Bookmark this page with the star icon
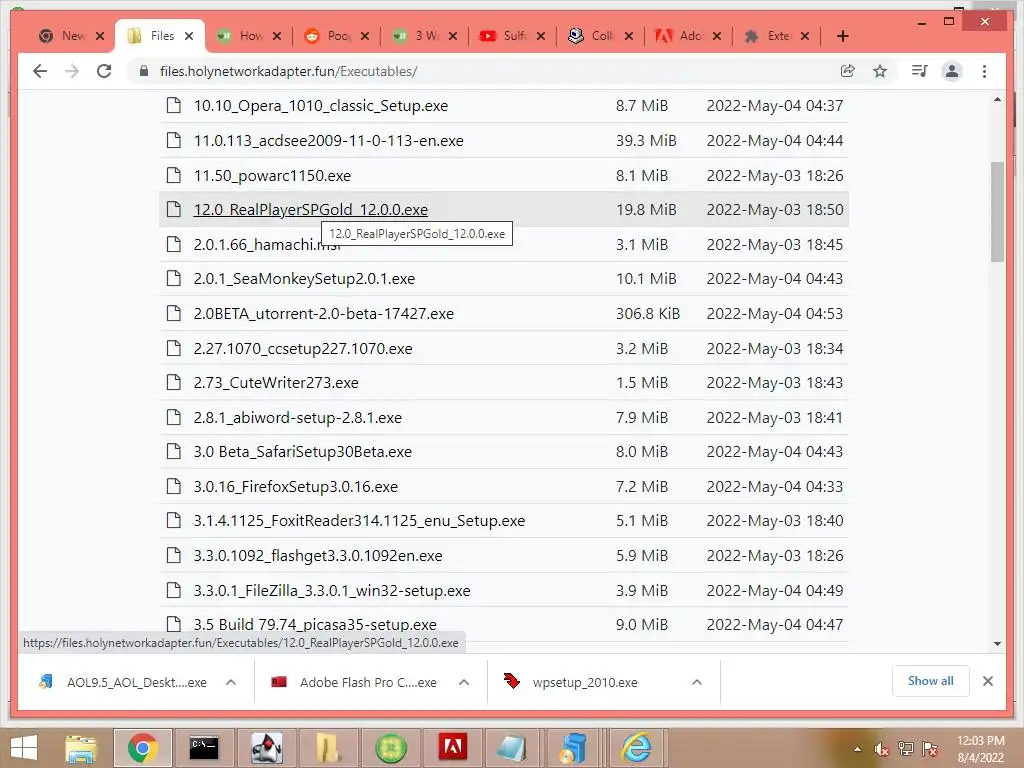The height and width of the screenshot is (768, 1024). 880,71
